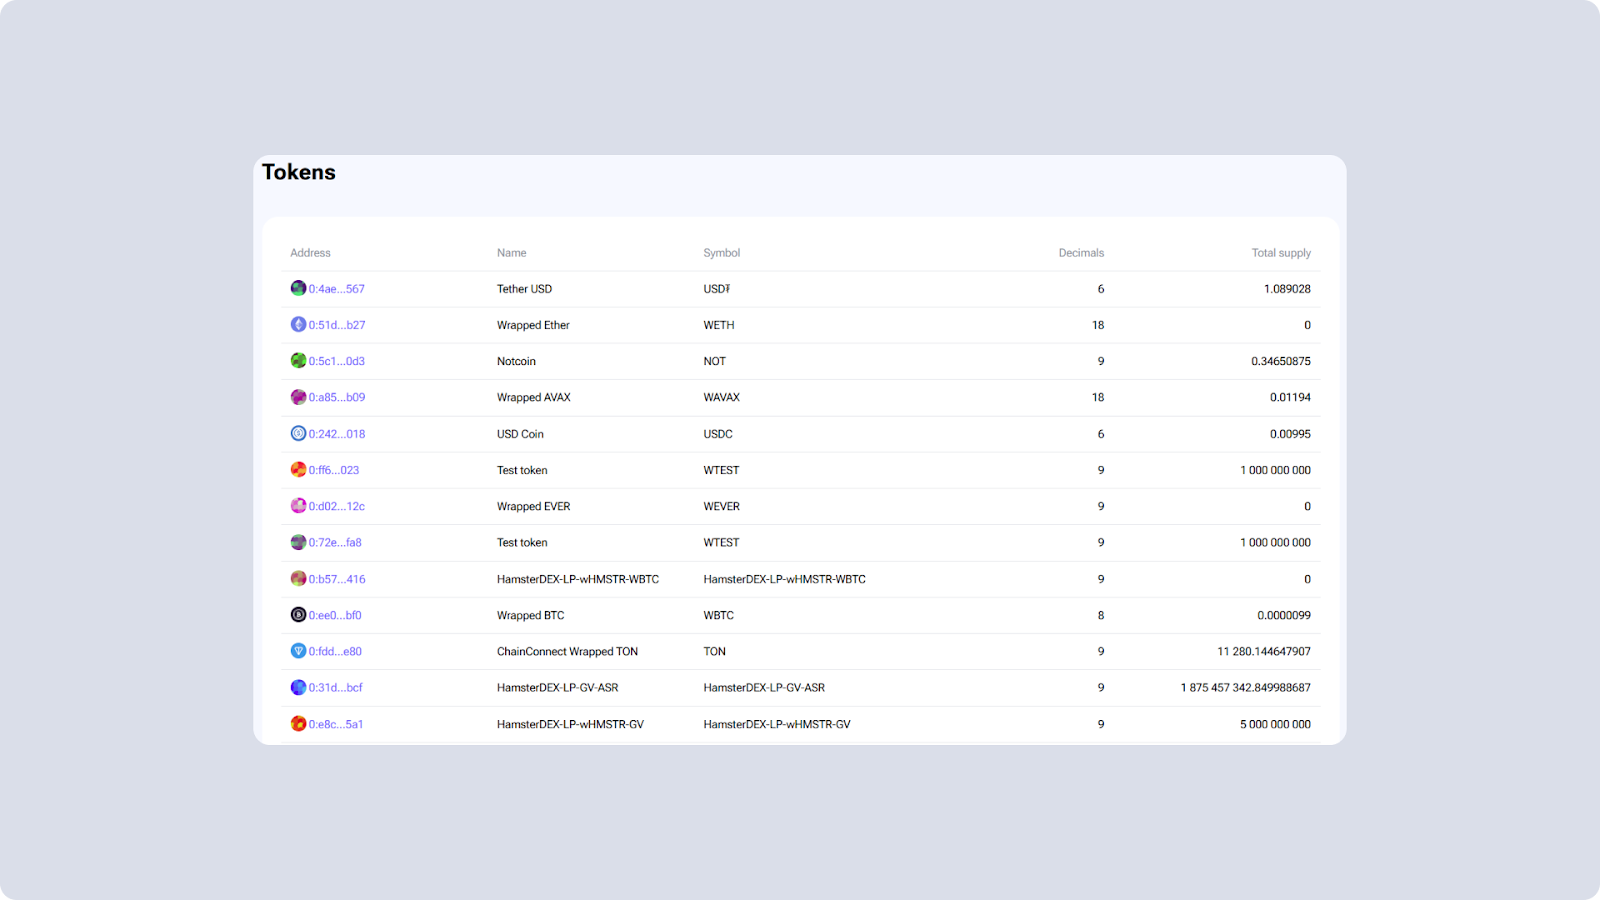Open address link 0:72e...fa8
Viewport: 1600px width, 900px height.
[335, 542]
